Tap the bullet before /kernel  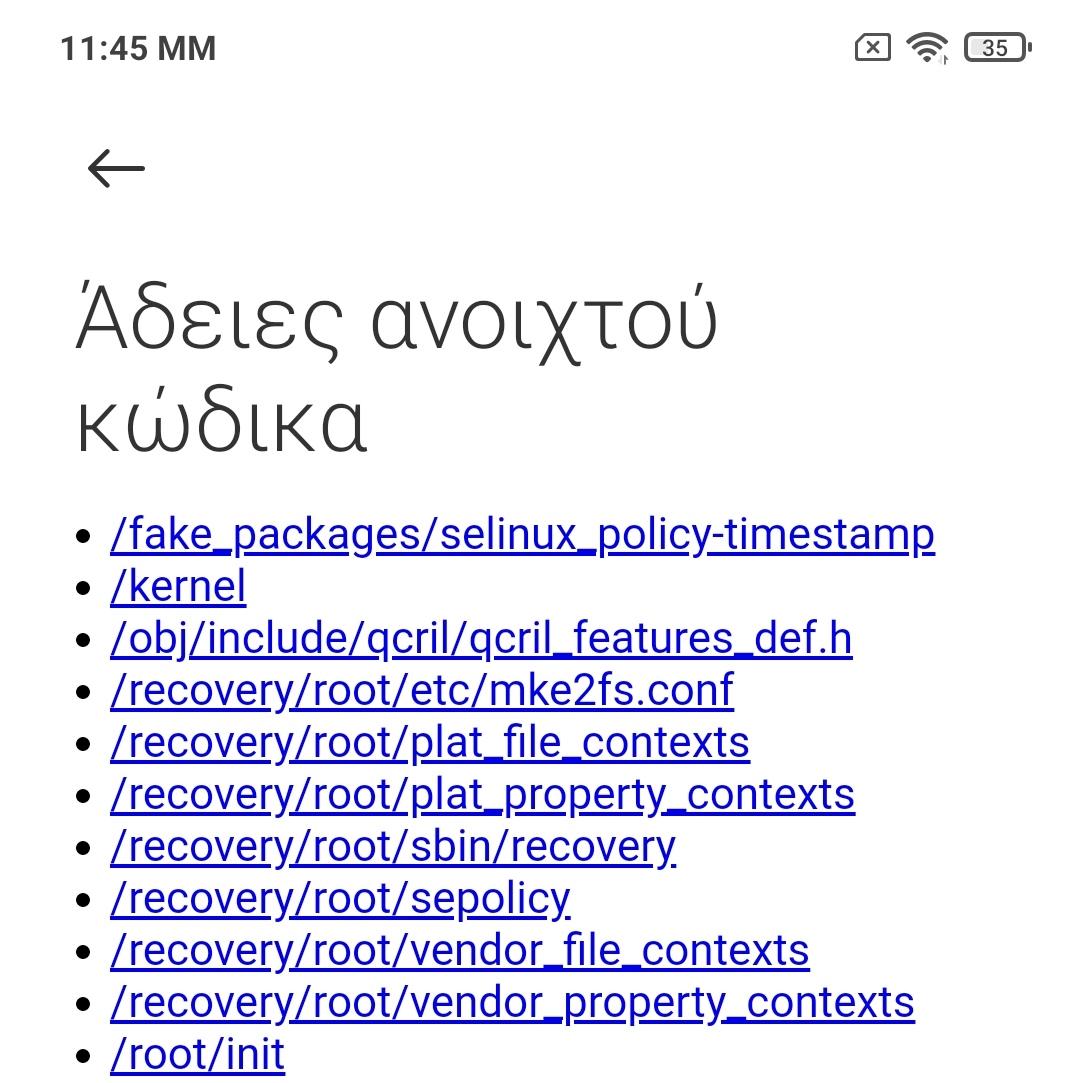point(84,589)
